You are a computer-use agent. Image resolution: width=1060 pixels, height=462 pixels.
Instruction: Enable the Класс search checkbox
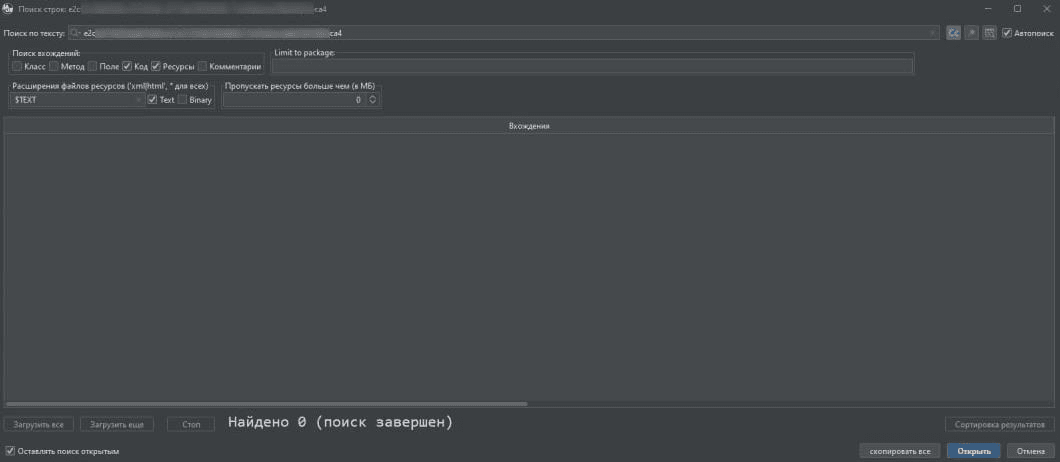pyautogui.click(x=17, y=66)
